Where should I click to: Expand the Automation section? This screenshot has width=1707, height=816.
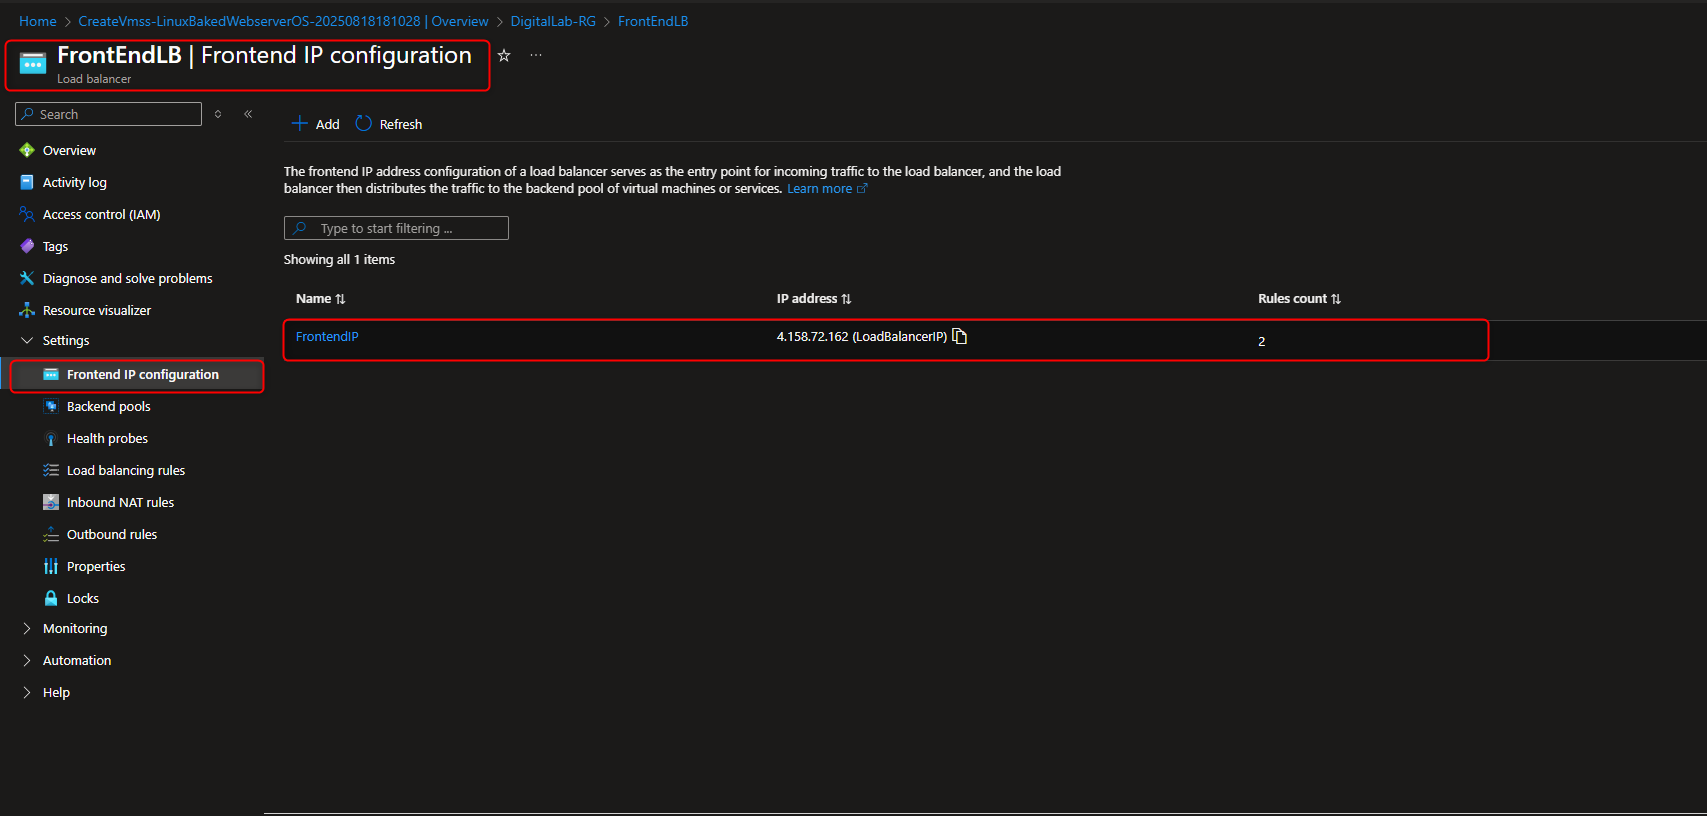[27, 660]
